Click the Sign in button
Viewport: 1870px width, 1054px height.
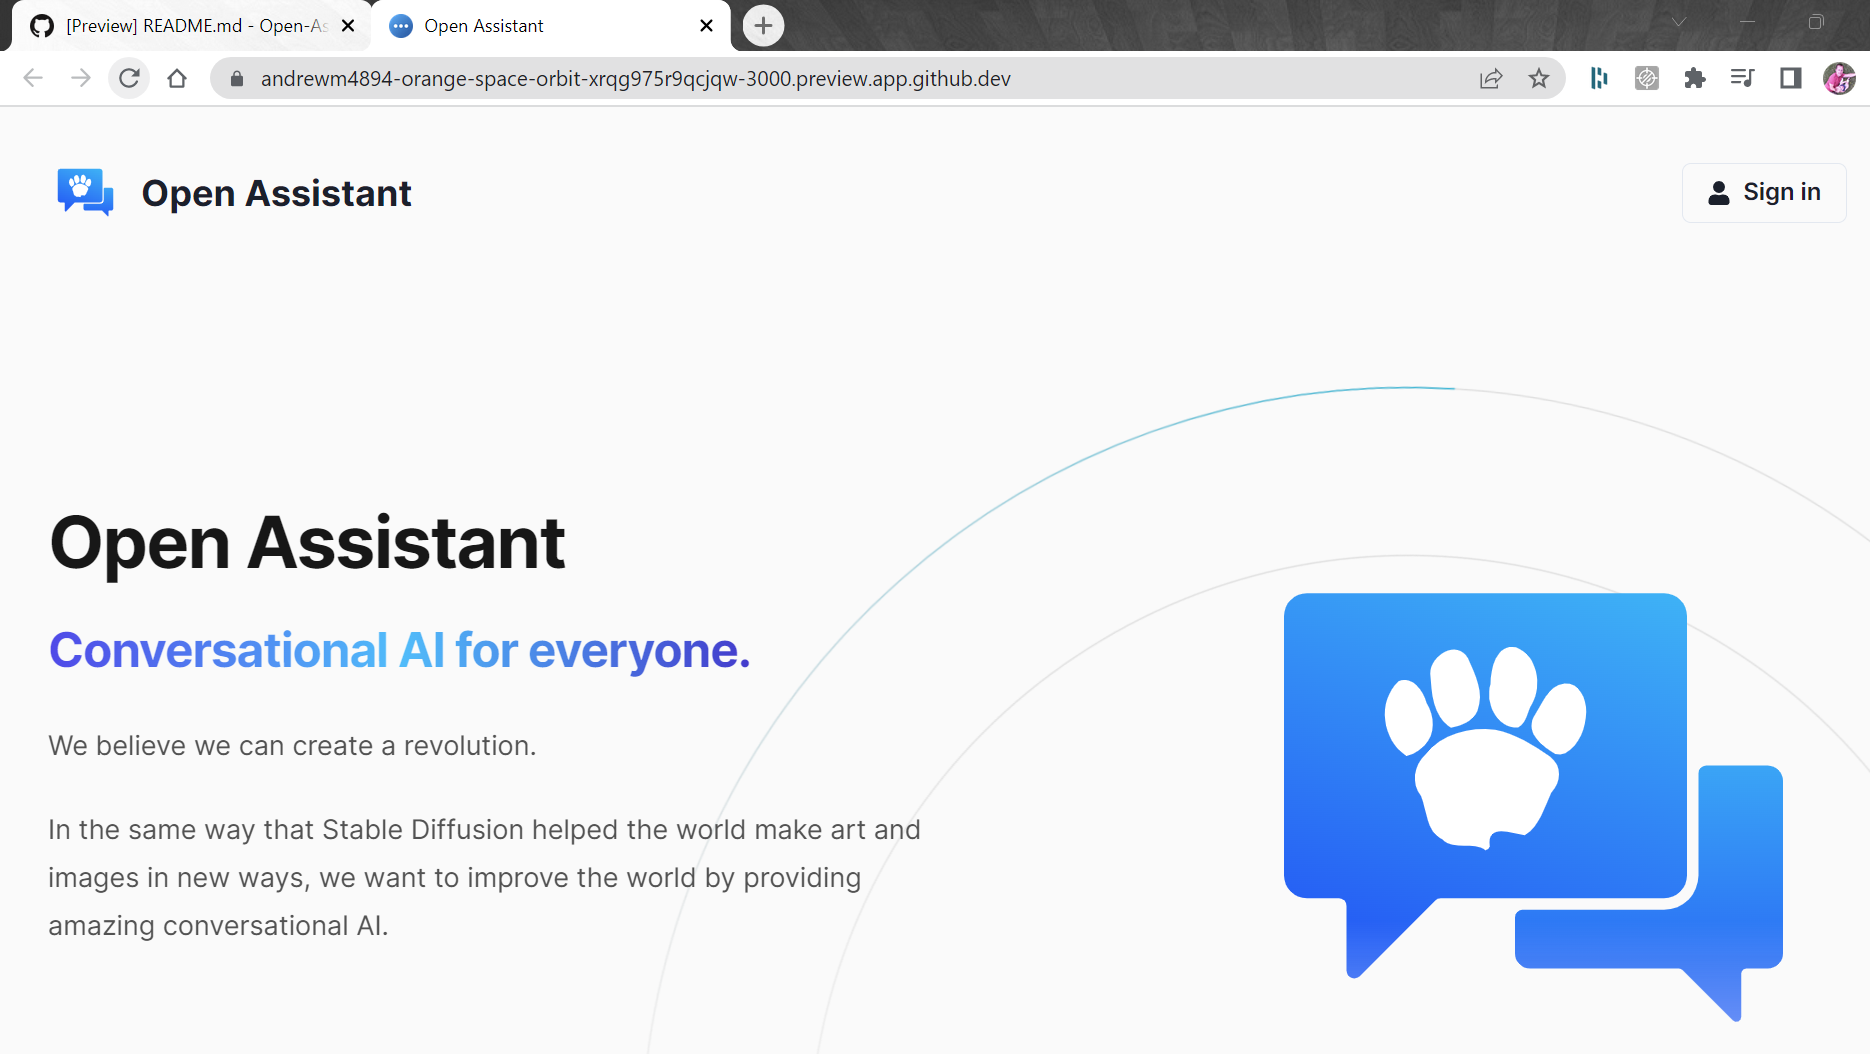(x=1764, y=192)
